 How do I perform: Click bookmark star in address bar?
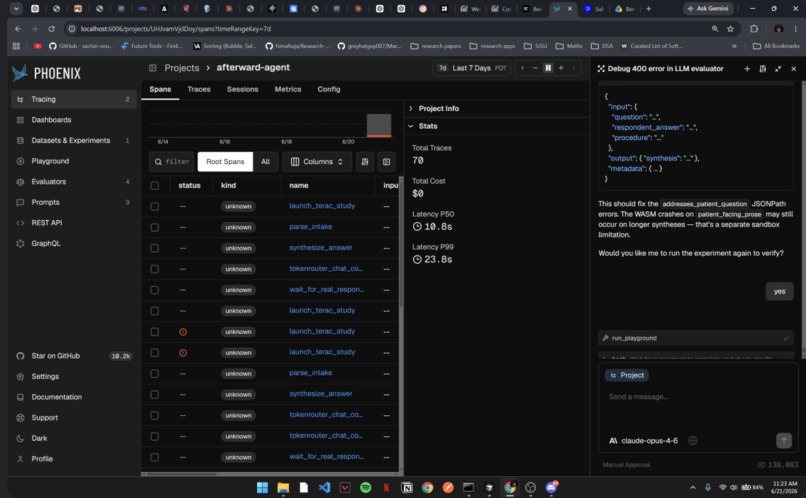pos(730,29)
